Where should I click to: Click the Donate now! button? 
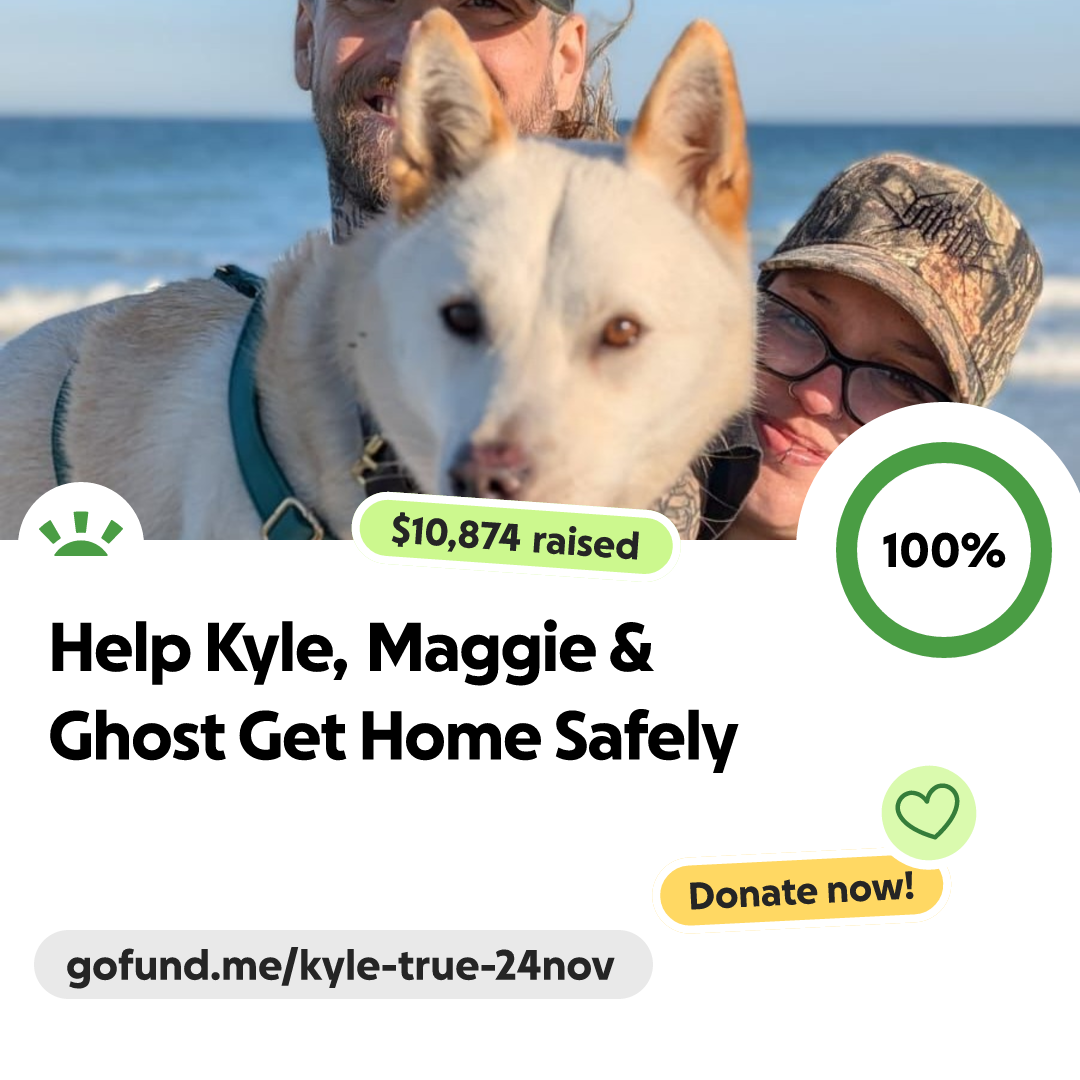click(x=802, y=891)
